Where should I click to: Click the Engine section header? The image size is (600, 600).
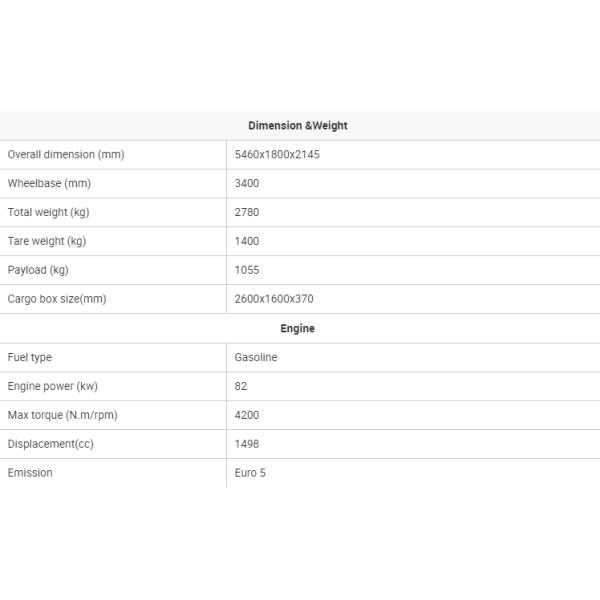(x=297, y=328)
